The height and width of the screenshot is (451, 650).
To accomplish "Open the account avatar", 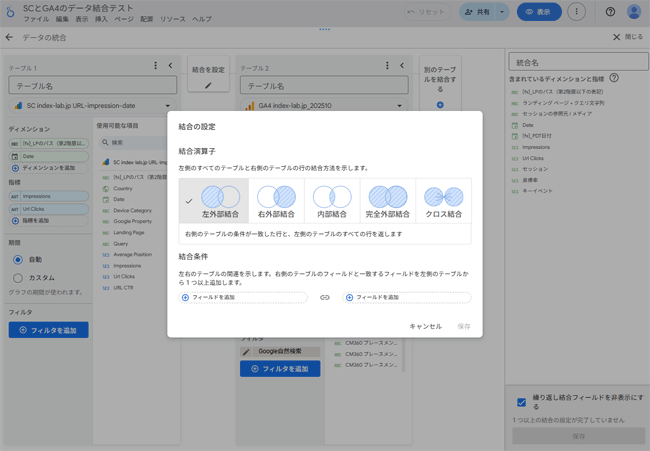I will coord(634,12).
